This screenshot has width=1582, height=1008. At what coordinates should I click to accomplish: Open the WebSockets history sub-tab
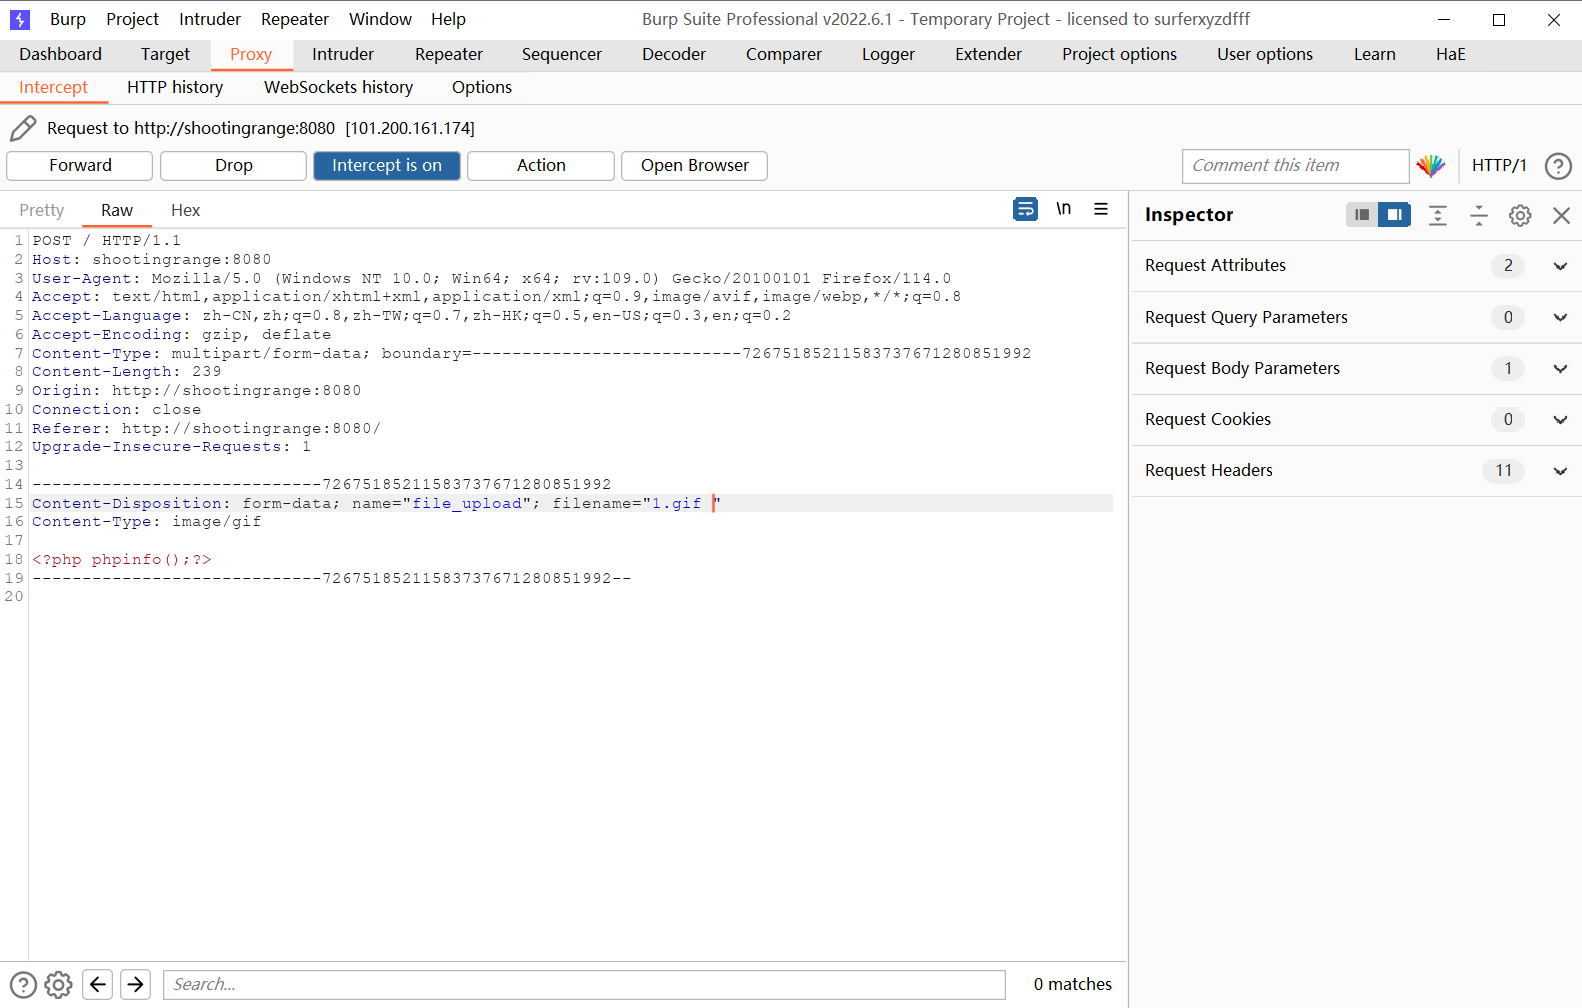[338, 87]
